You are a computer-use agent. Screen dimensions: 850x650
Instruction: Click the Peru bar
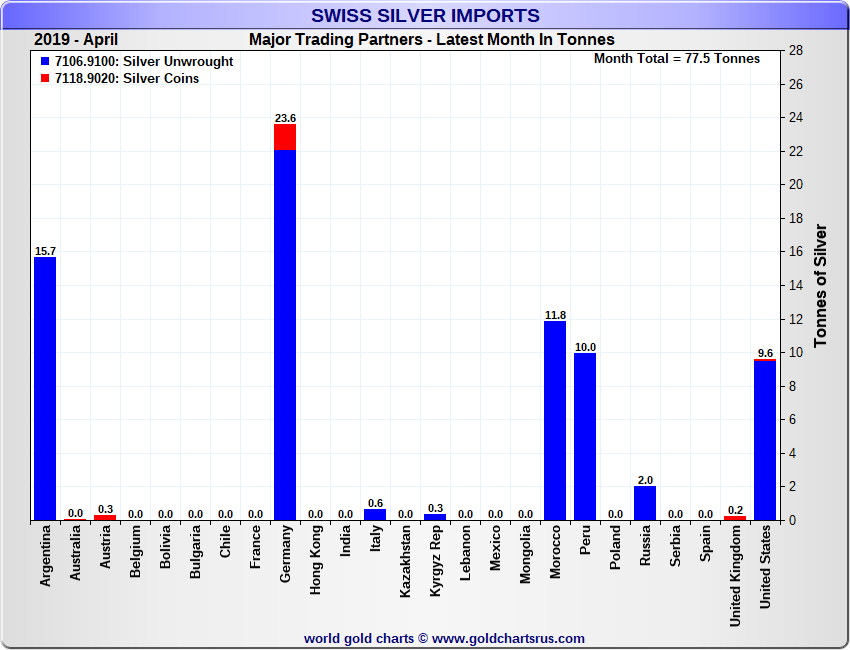585,436
